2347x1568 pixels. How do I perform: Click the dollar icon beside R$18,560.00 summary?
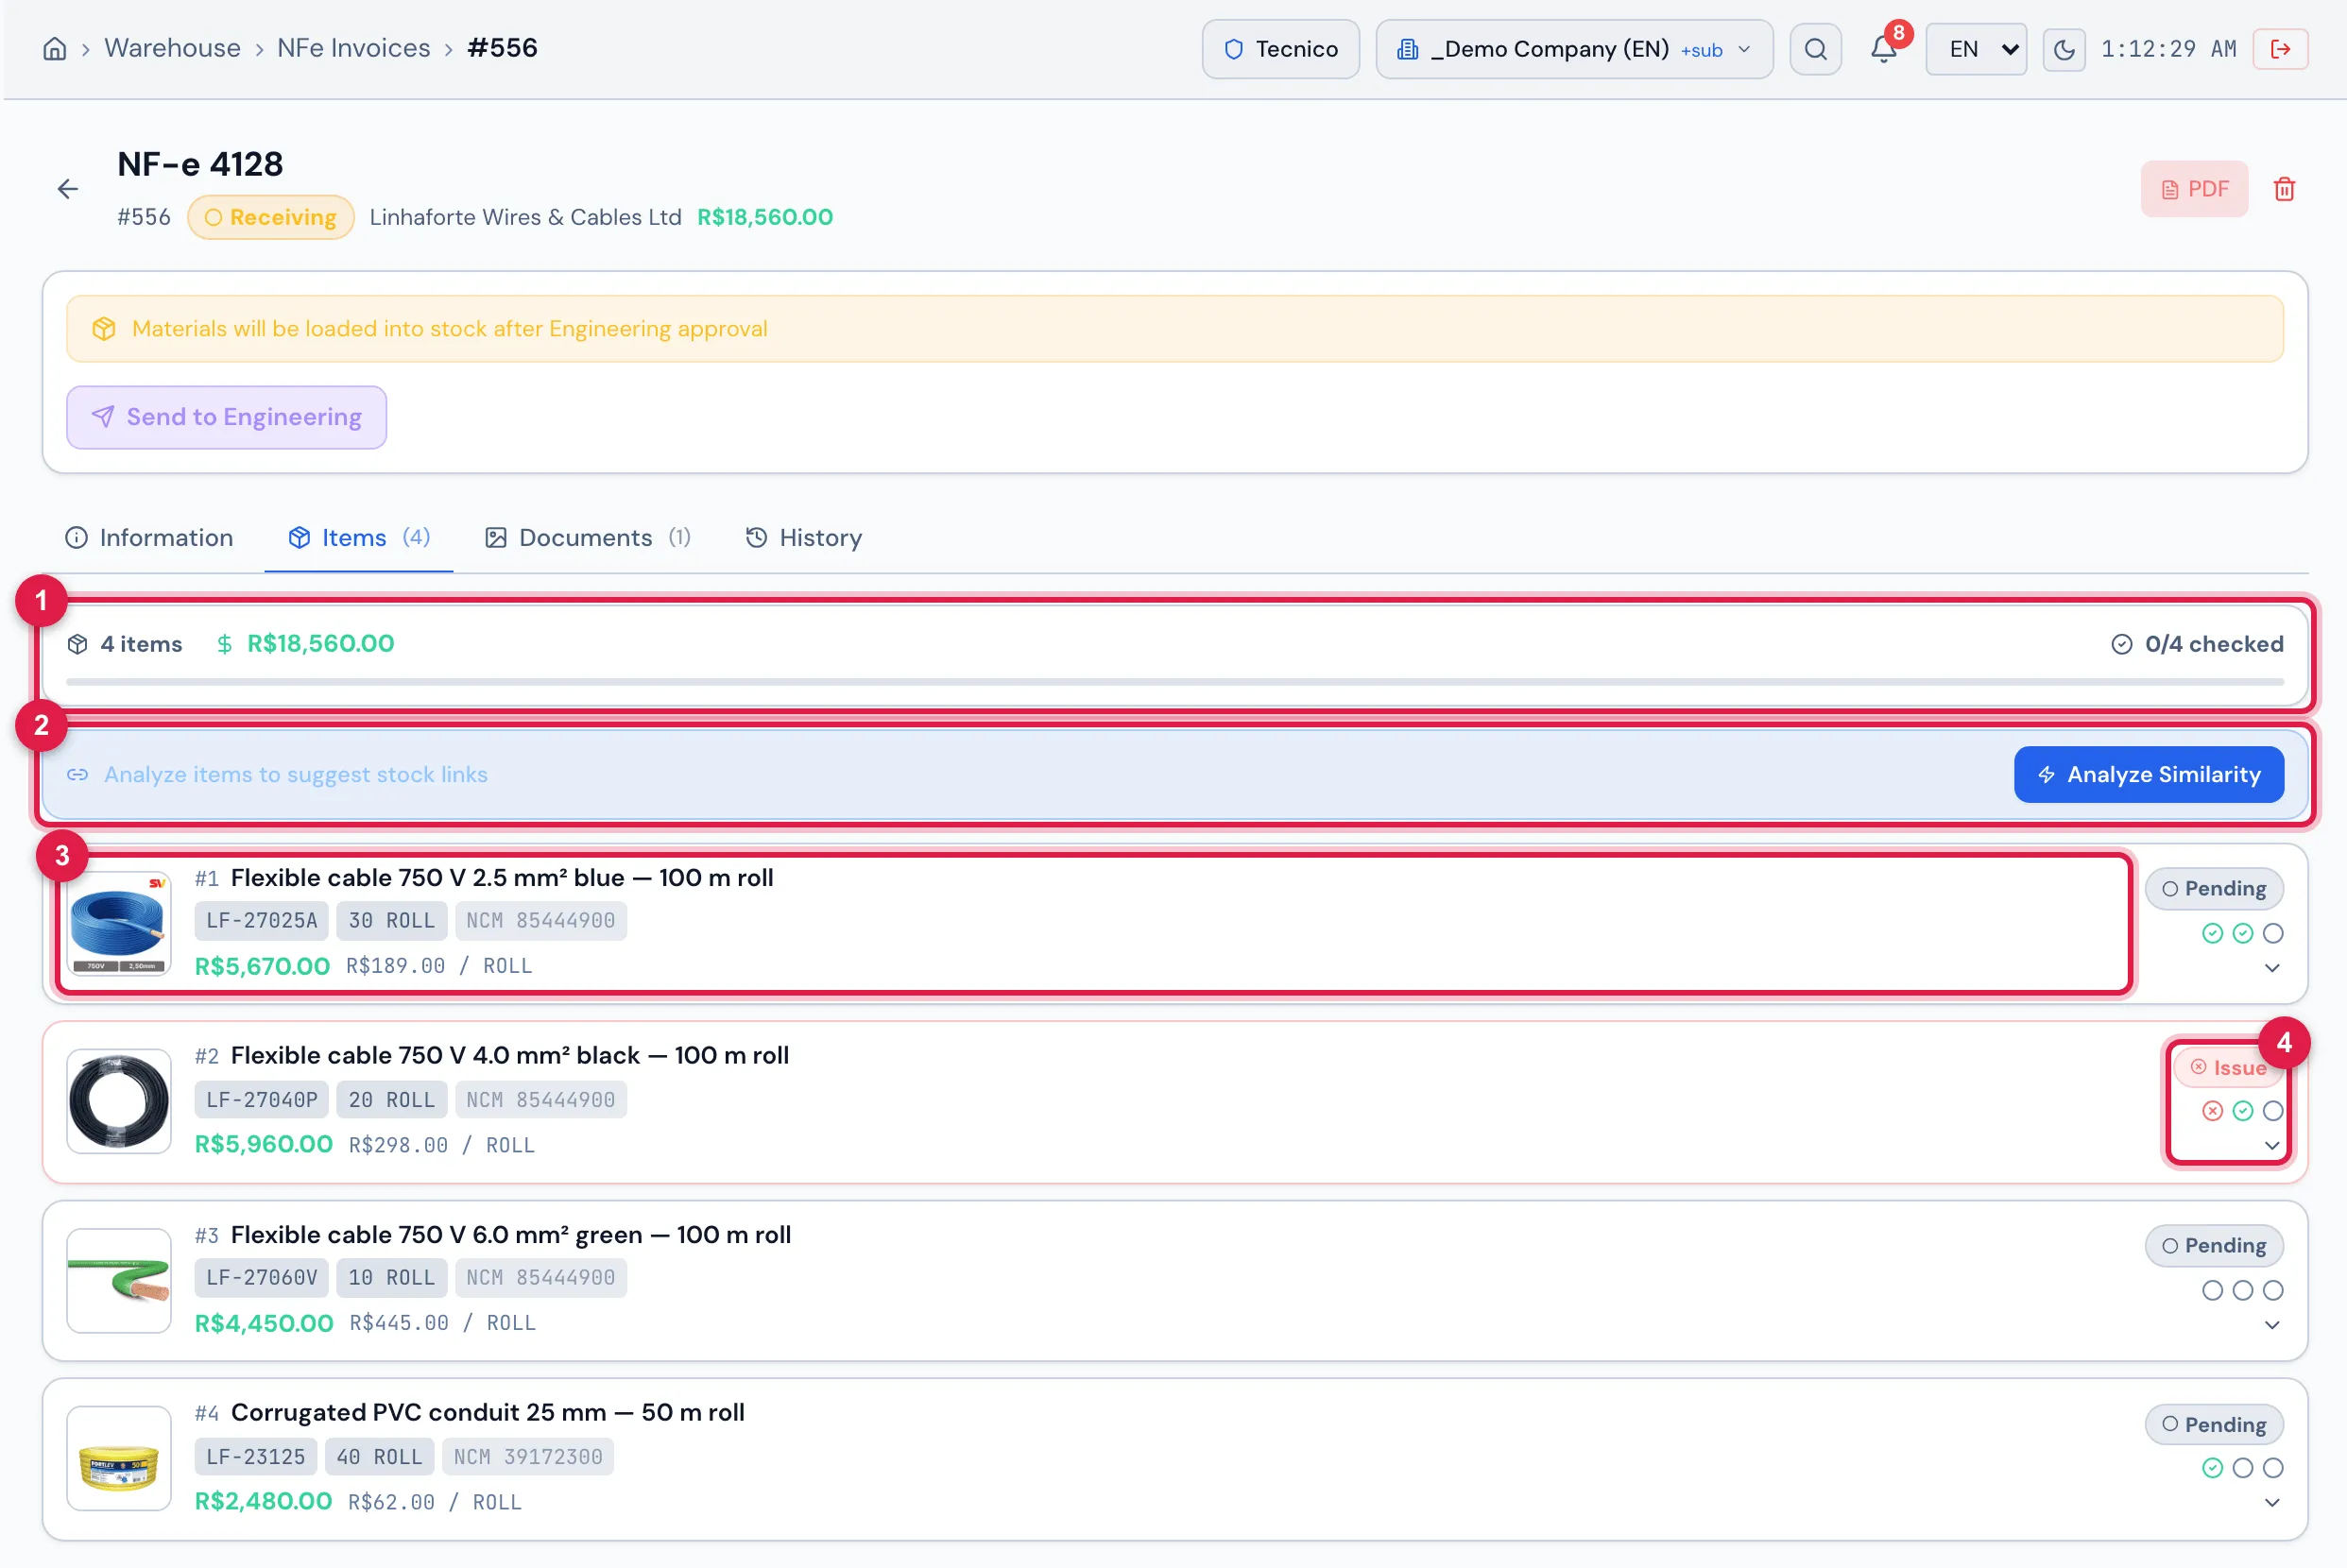click(x=225, y=644)
